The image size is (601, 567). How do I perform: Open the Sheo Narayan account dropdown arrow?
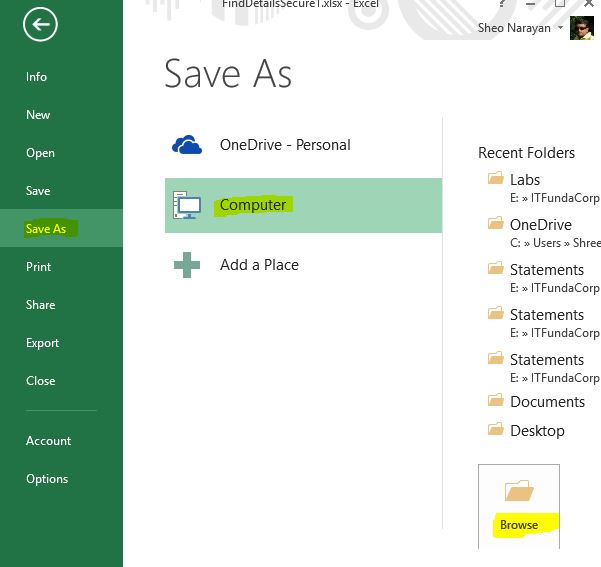tap(560, 28)
